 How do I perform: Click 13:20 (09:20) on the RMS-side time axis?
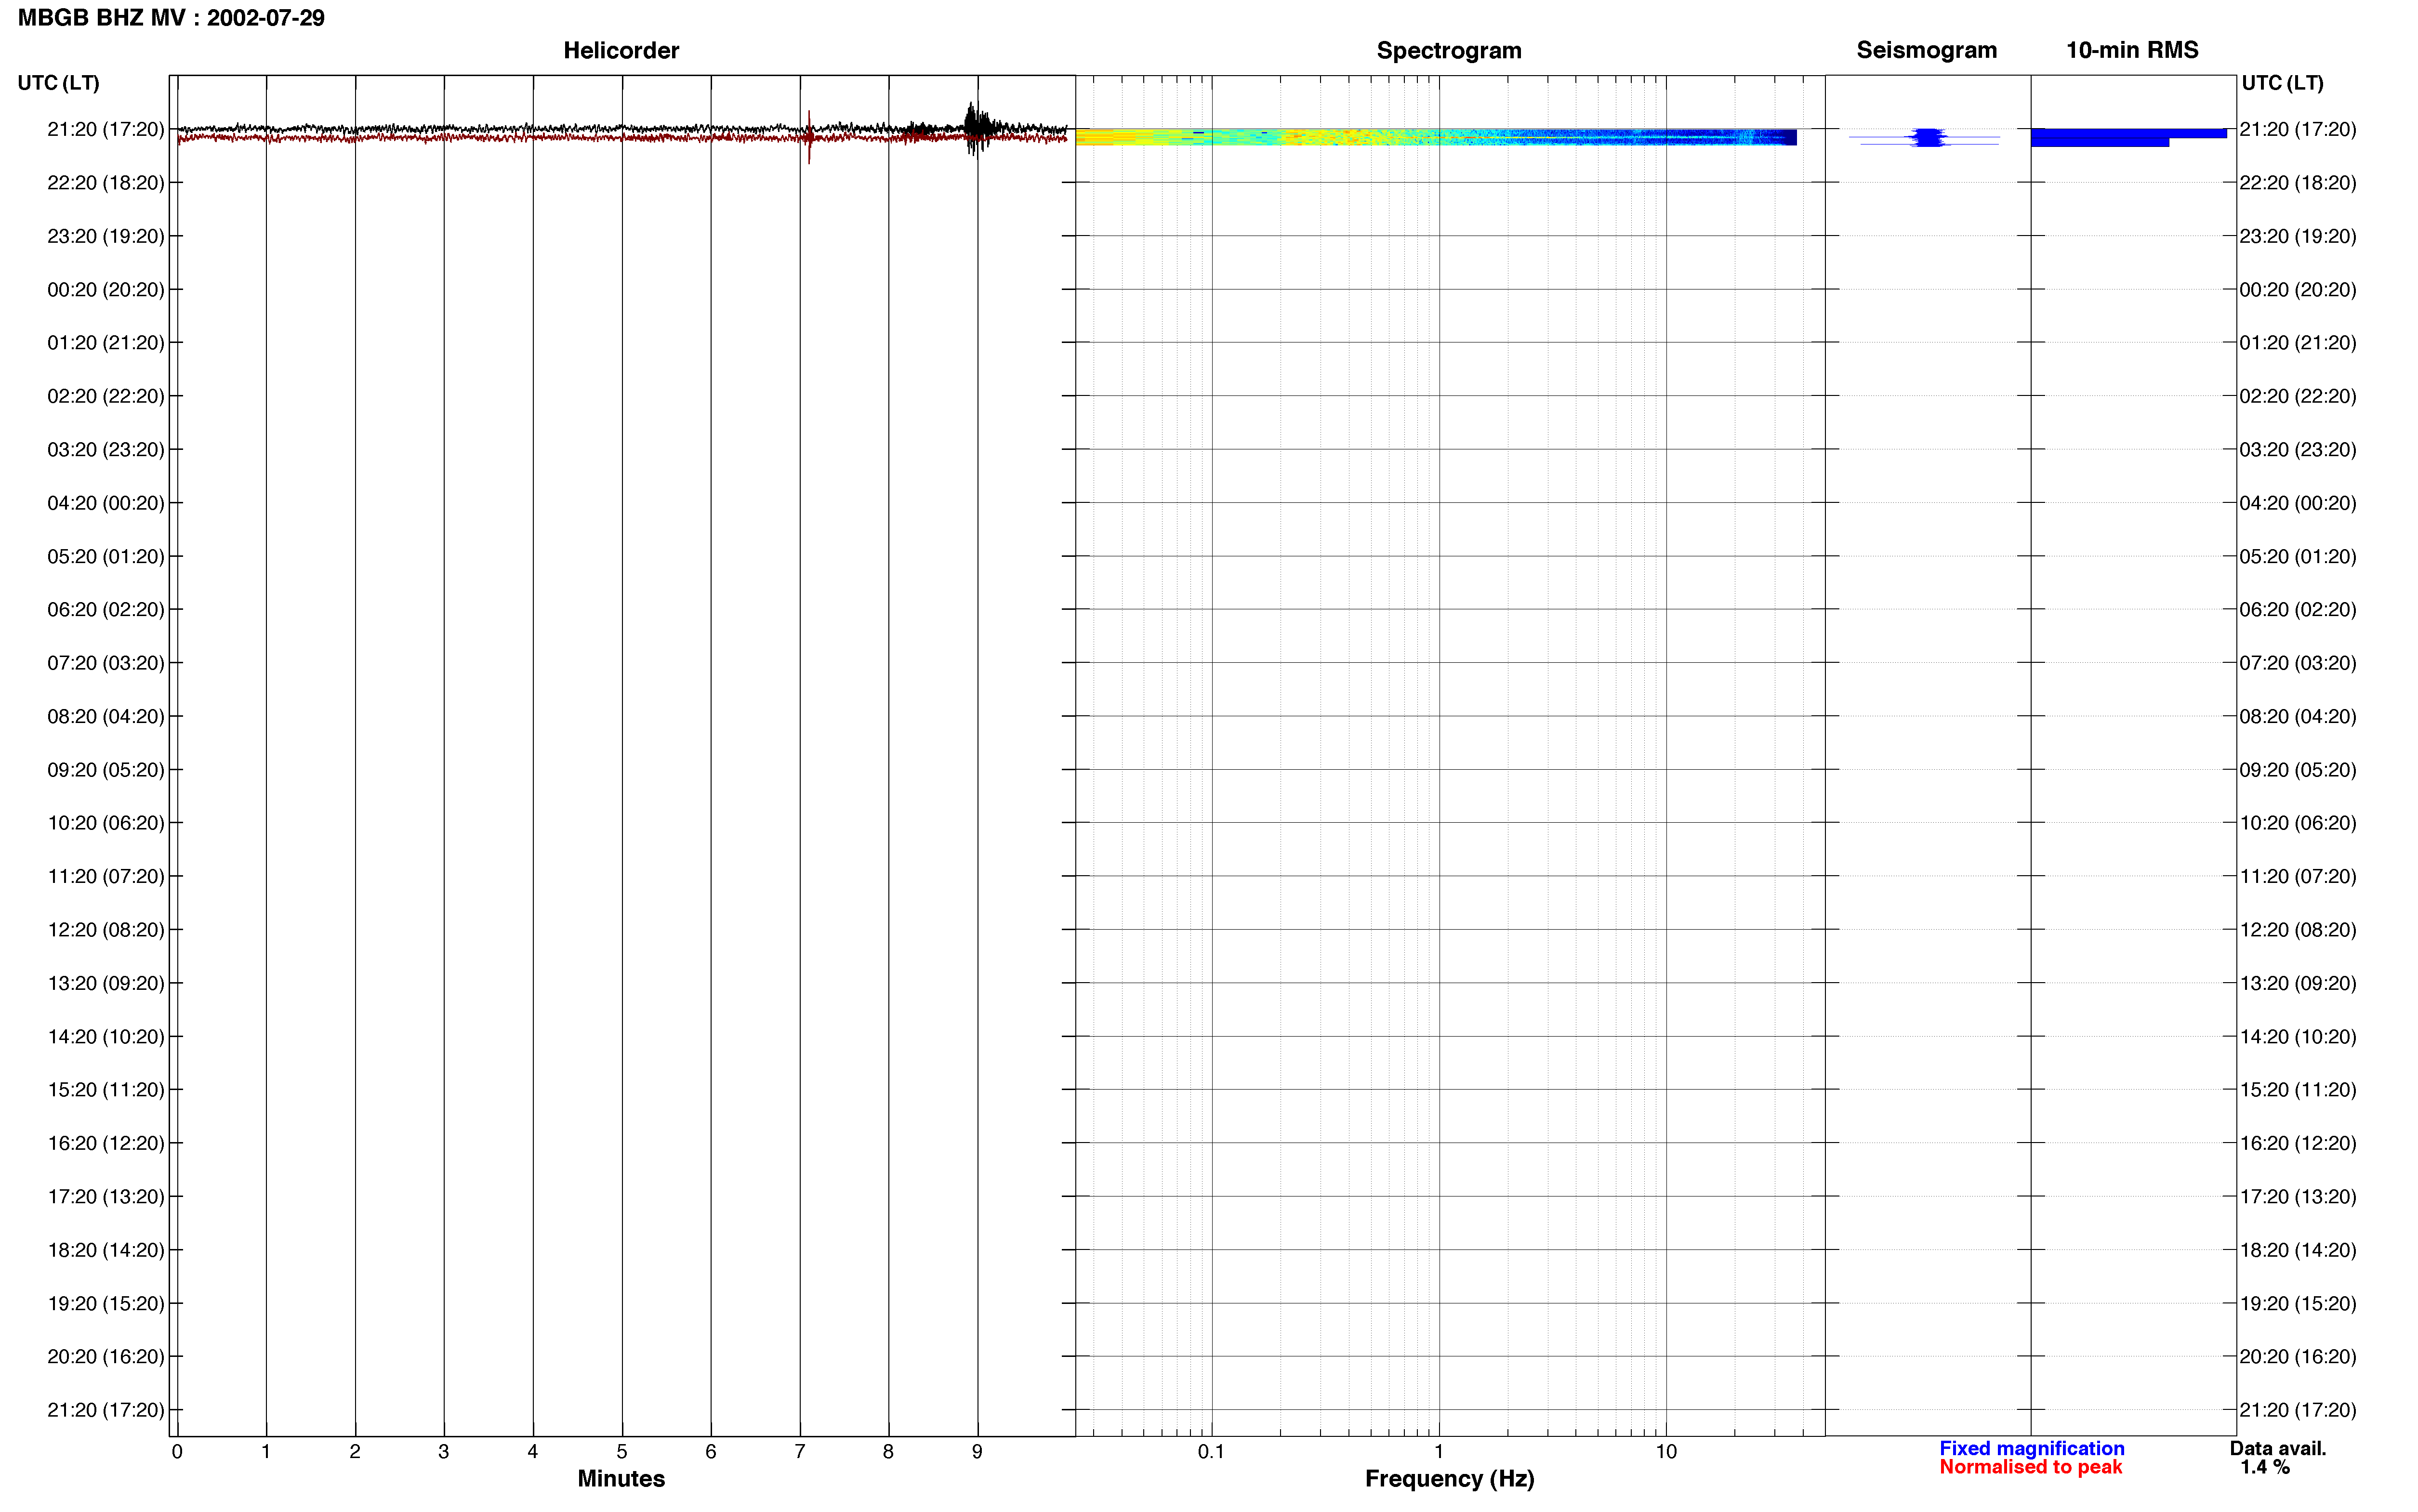coord(2298,983)
